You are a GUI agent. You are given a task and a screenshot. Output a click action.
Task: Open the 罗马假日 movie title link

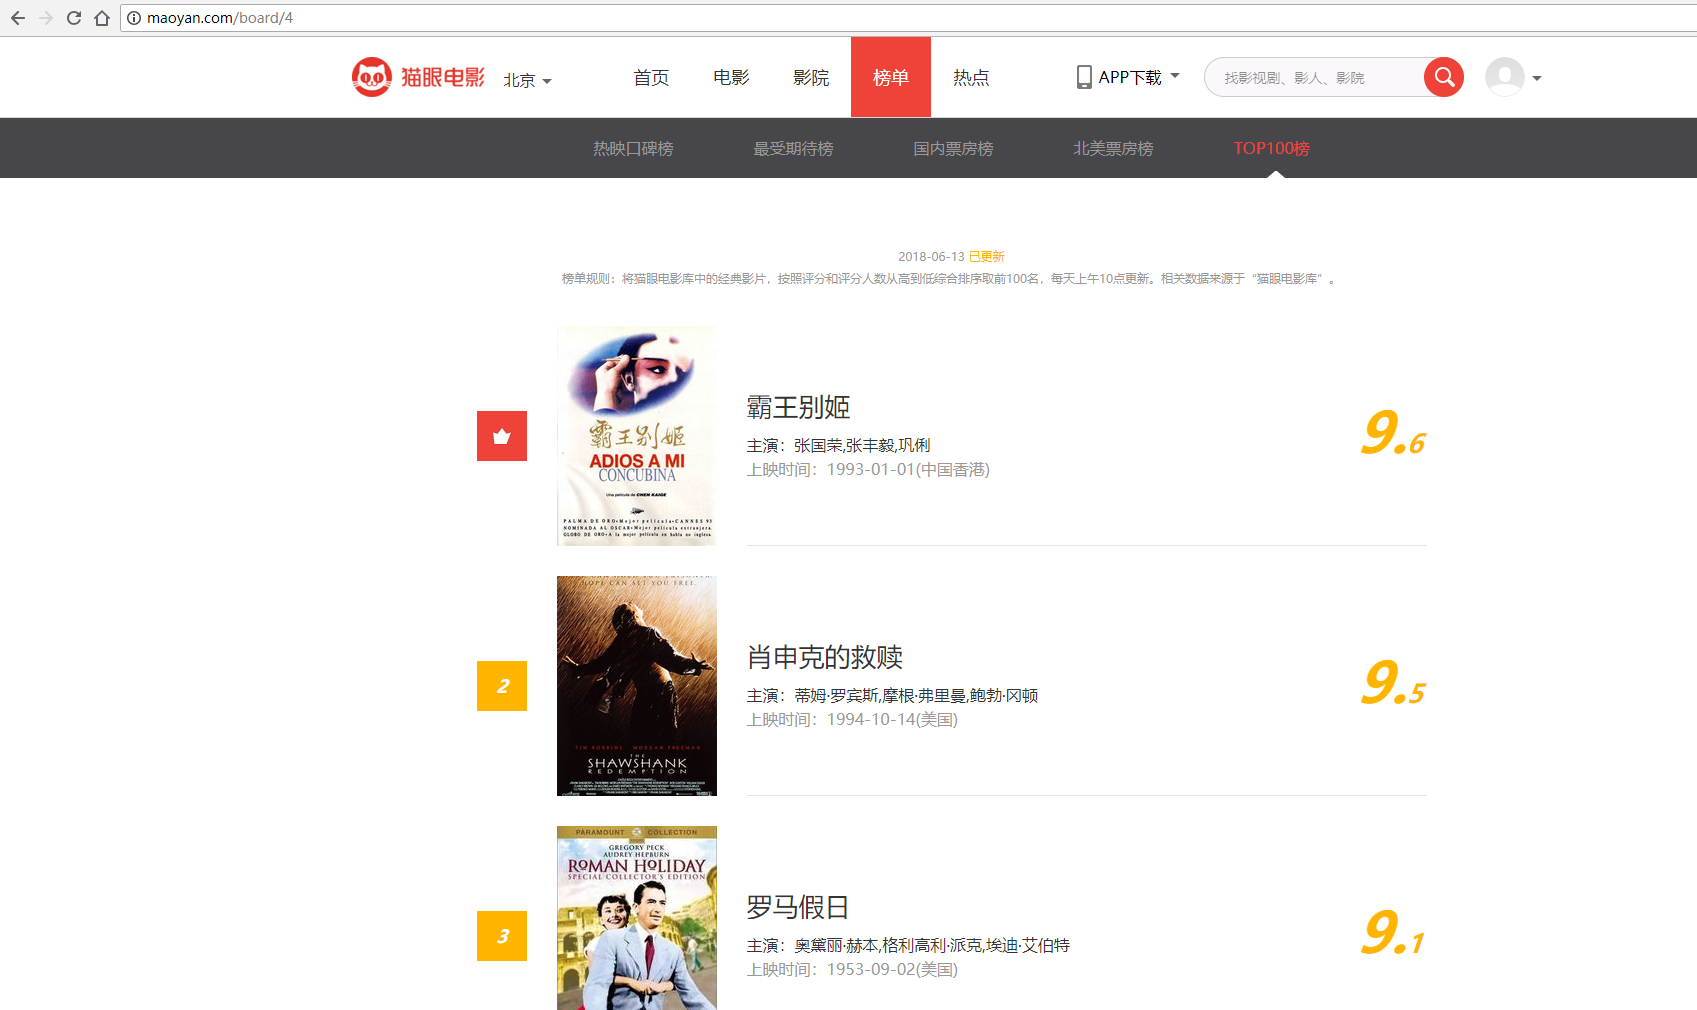click(798, 907)
